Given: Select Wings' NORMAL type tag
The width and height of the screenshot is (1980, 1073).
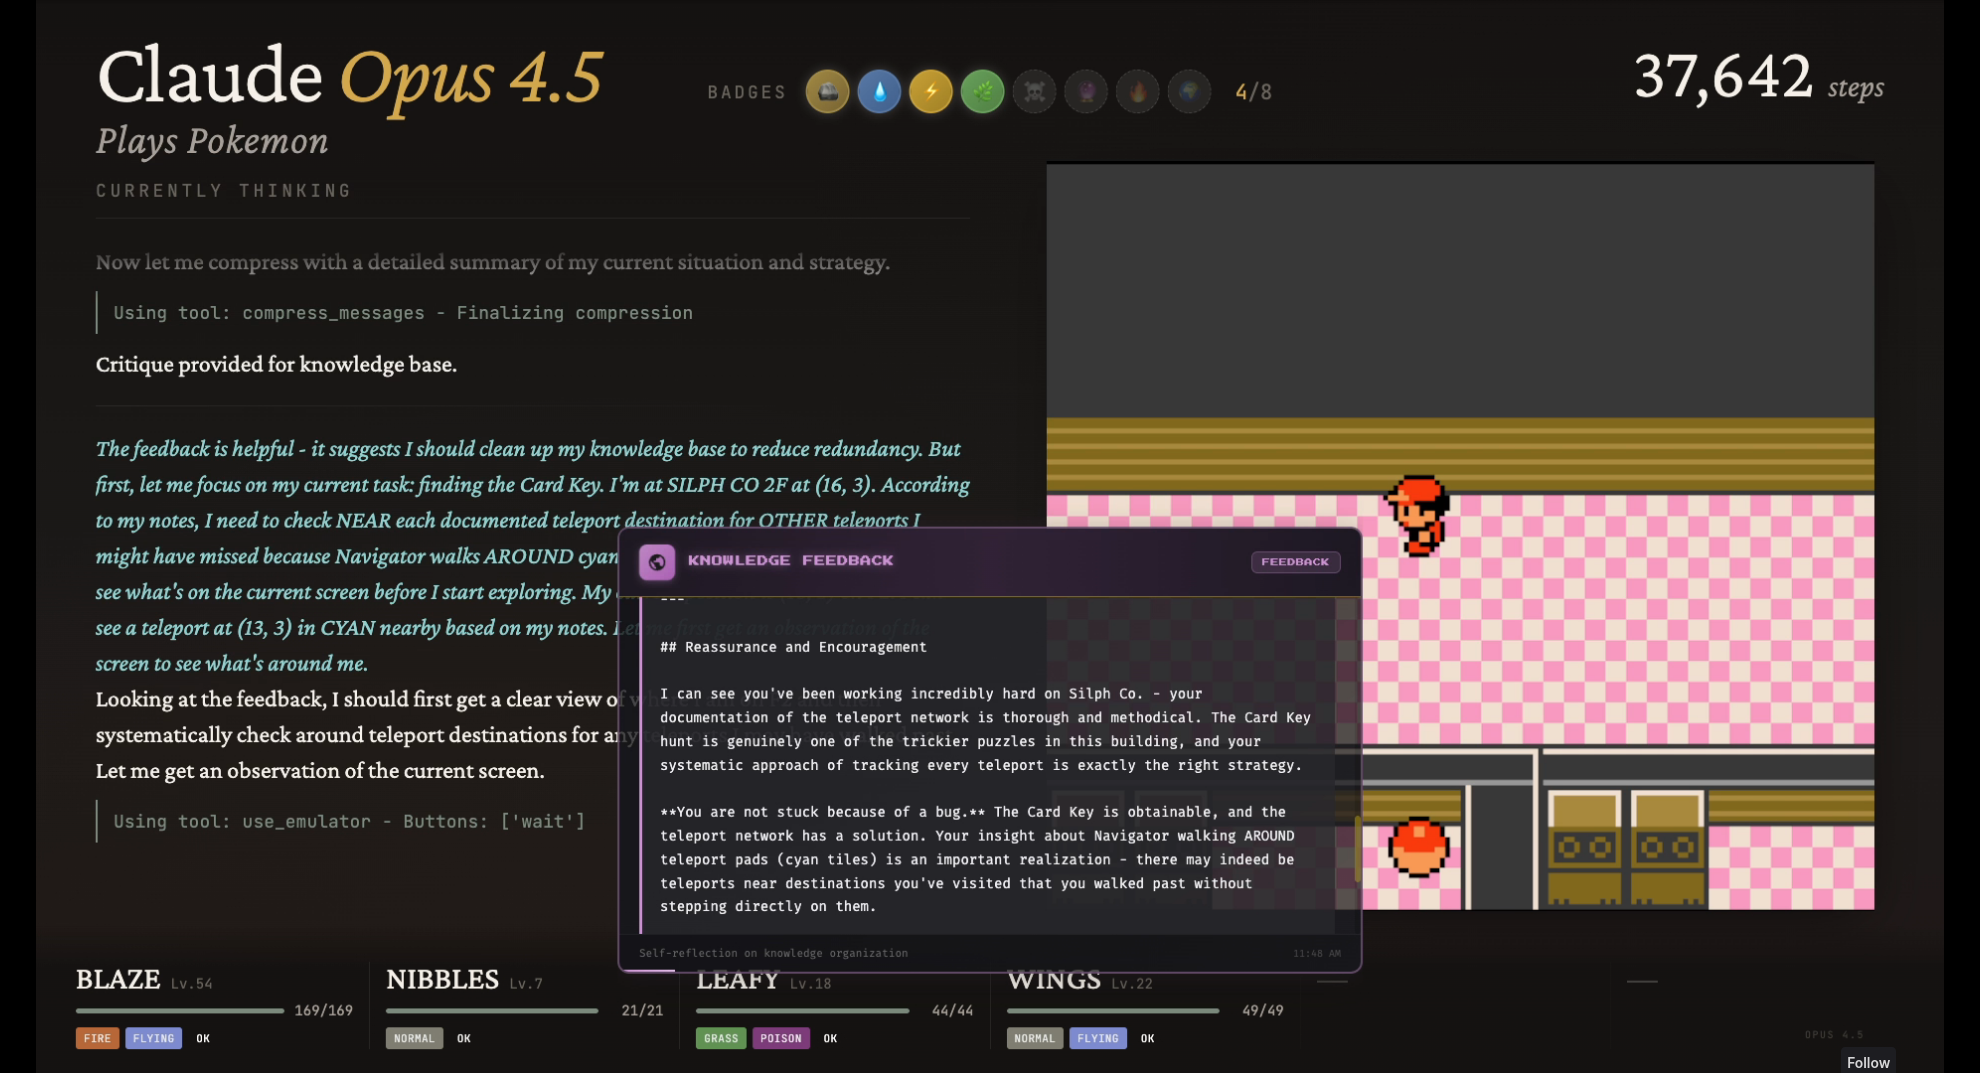Looking at the screenshot, I should (1035, 1038).
